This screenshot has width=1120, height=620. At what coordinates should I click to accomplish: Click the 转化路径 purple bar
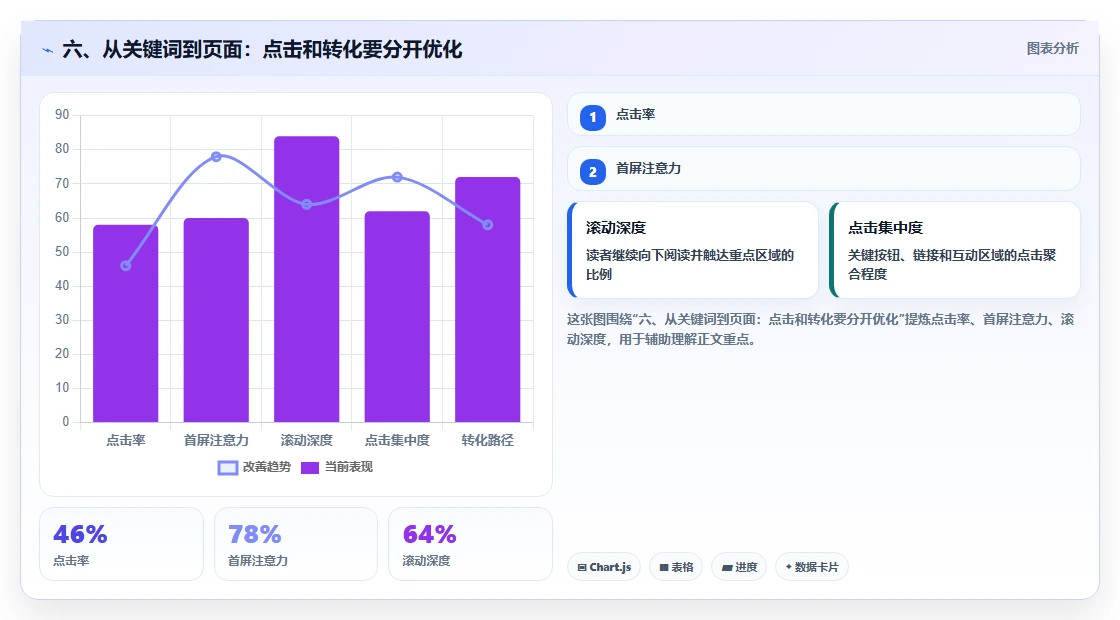point(488,299)
